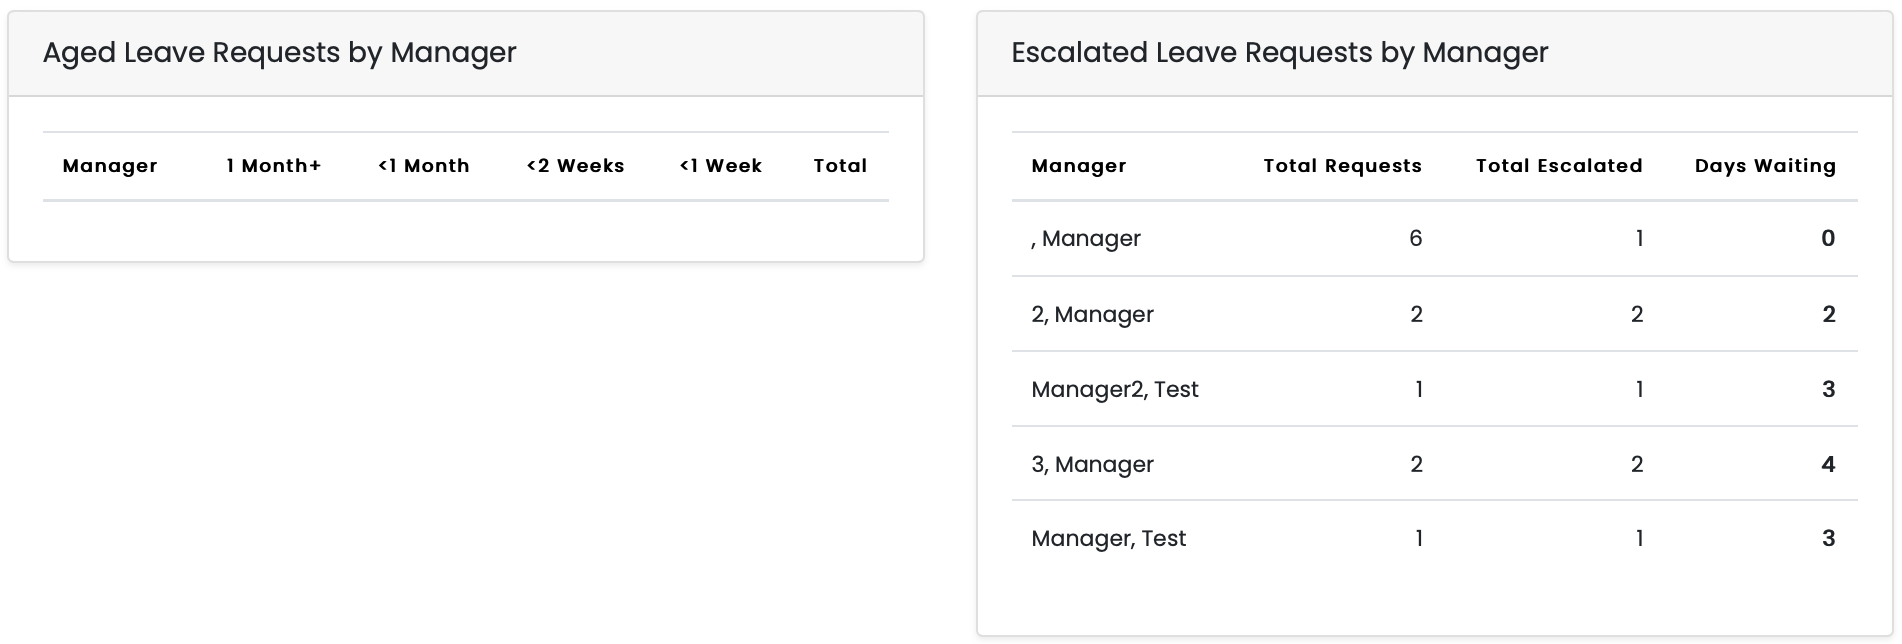Image resolution: width=1902 pixels, height=644 pixels.
Task: Click the Escalated Leave Requests by Manager title
Action: point(1279,53)
